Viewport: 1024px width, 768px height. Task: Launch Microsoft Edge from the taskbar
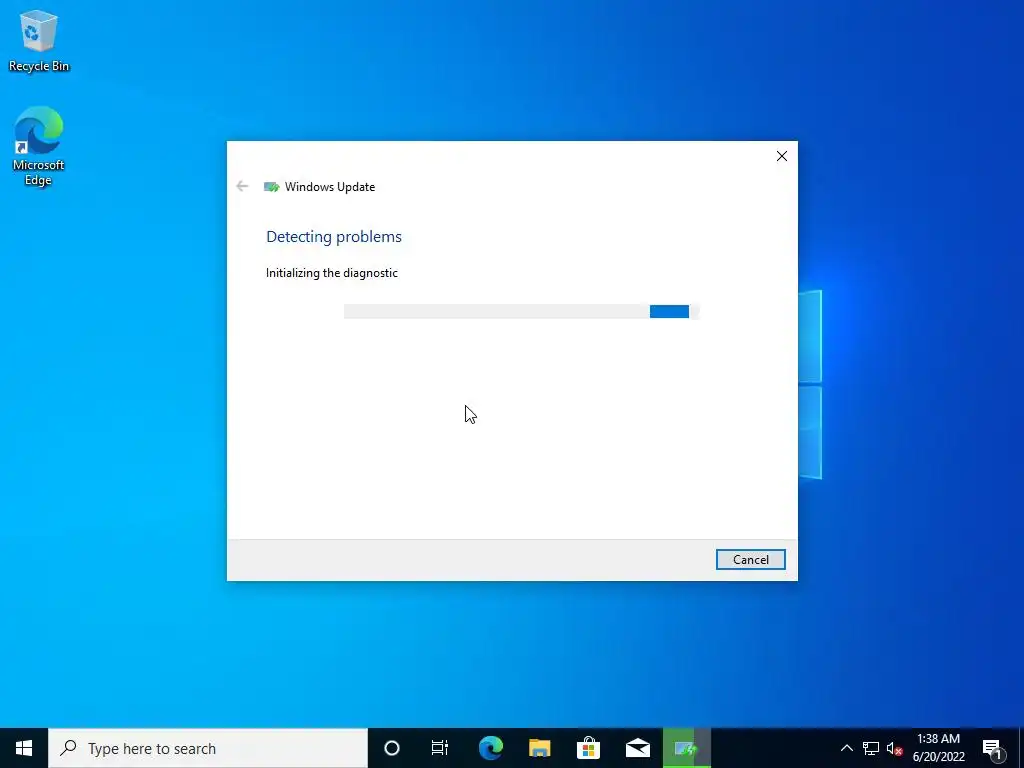click(490, 748)
